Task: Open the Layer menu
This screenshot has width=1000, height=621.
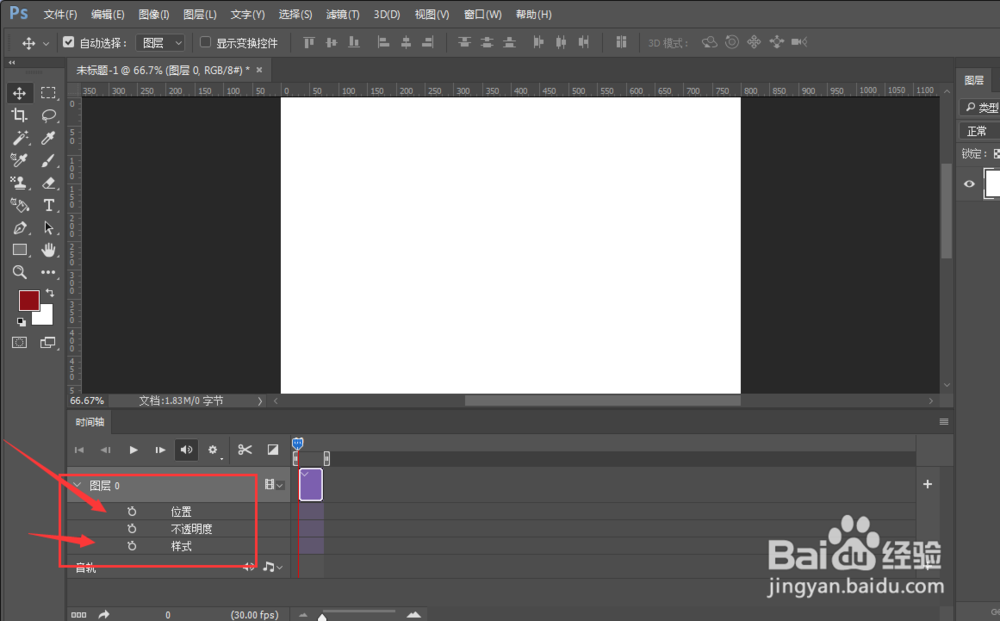Action: tap(200, 14)
